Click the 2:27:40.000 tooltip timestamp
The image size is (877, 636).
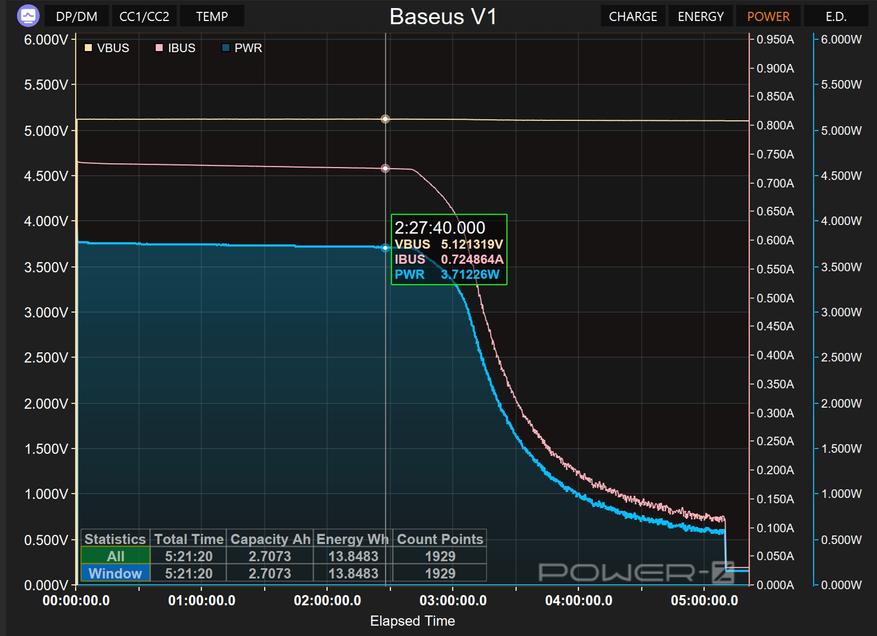pyautogui.click(x=440, y=228)
